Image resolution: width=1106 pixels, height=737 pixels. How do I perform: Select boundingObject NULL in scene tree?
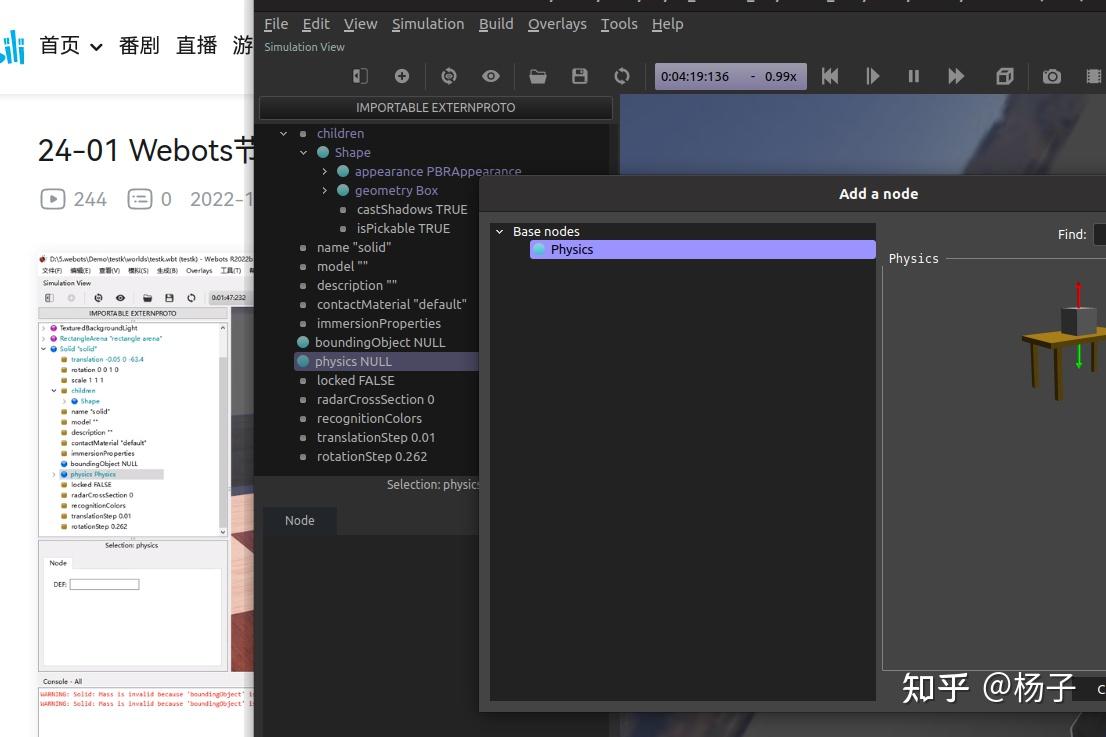pyautogui.click(x=381, y=342)
